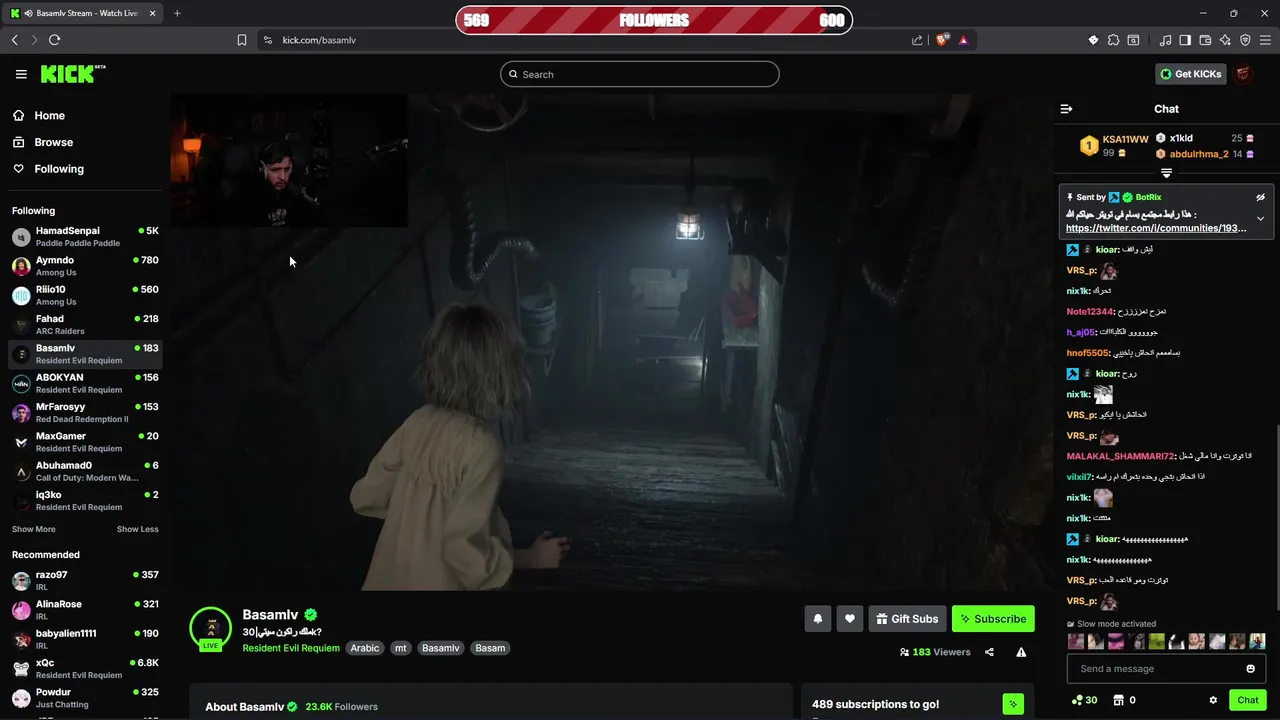Open babyalien1111 recommended channel
This screenshot has height=720, width=1280.
[85, 639]
